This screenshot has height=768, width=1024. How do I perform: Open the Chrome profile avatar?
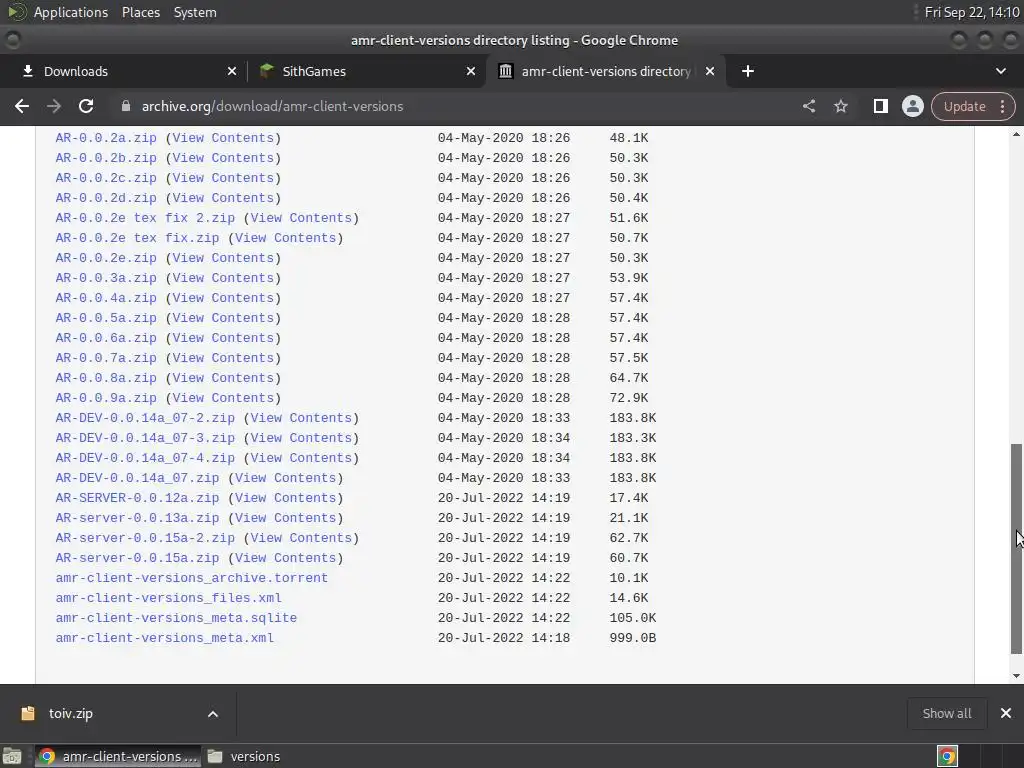pos(912,106)
